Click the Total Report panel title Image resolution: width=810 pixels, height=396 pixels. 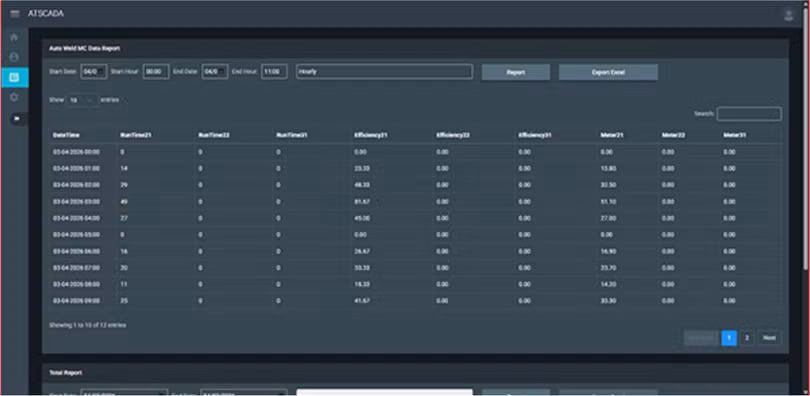coord(65,372)
